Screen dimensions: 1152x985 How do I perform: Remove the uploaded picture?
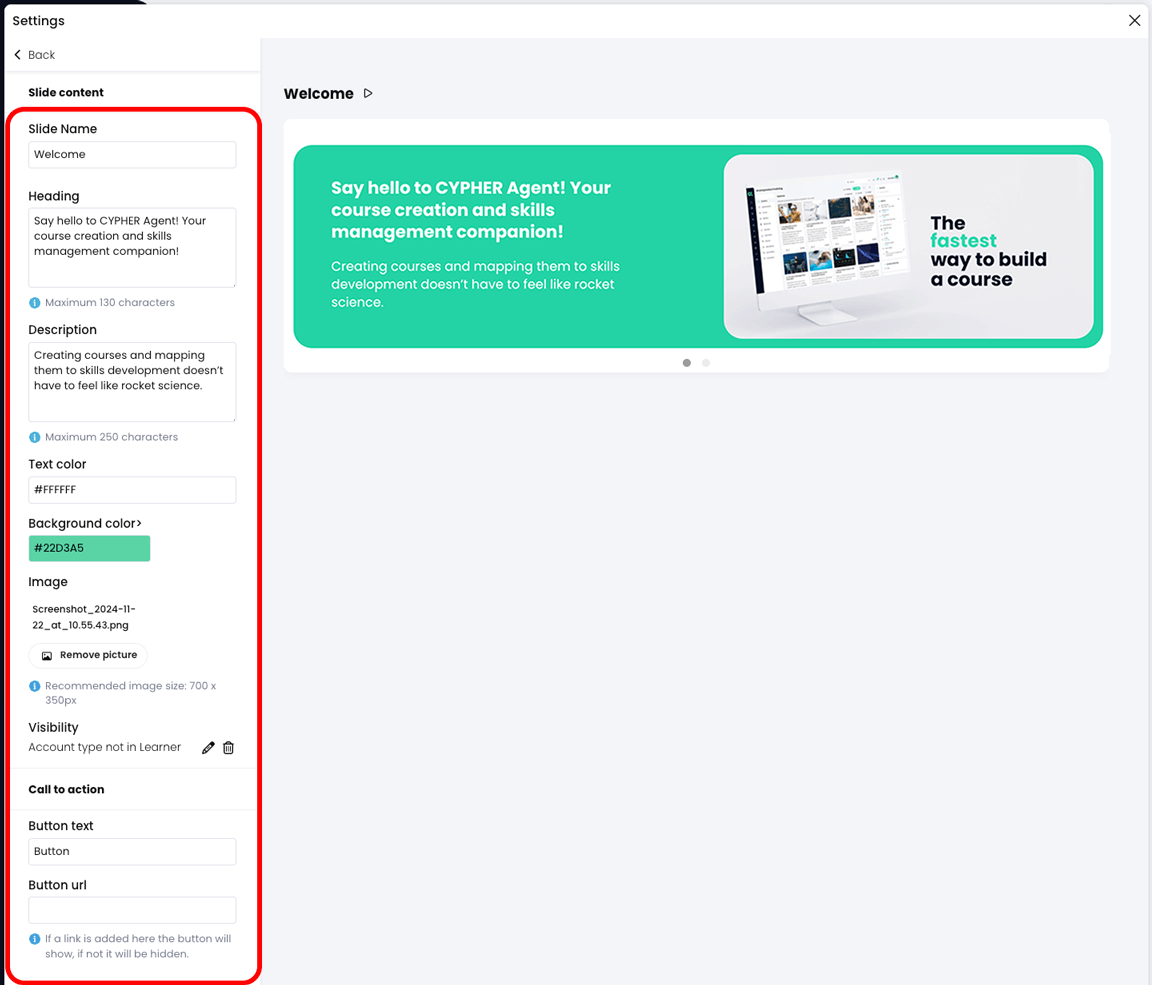(88, 655)
